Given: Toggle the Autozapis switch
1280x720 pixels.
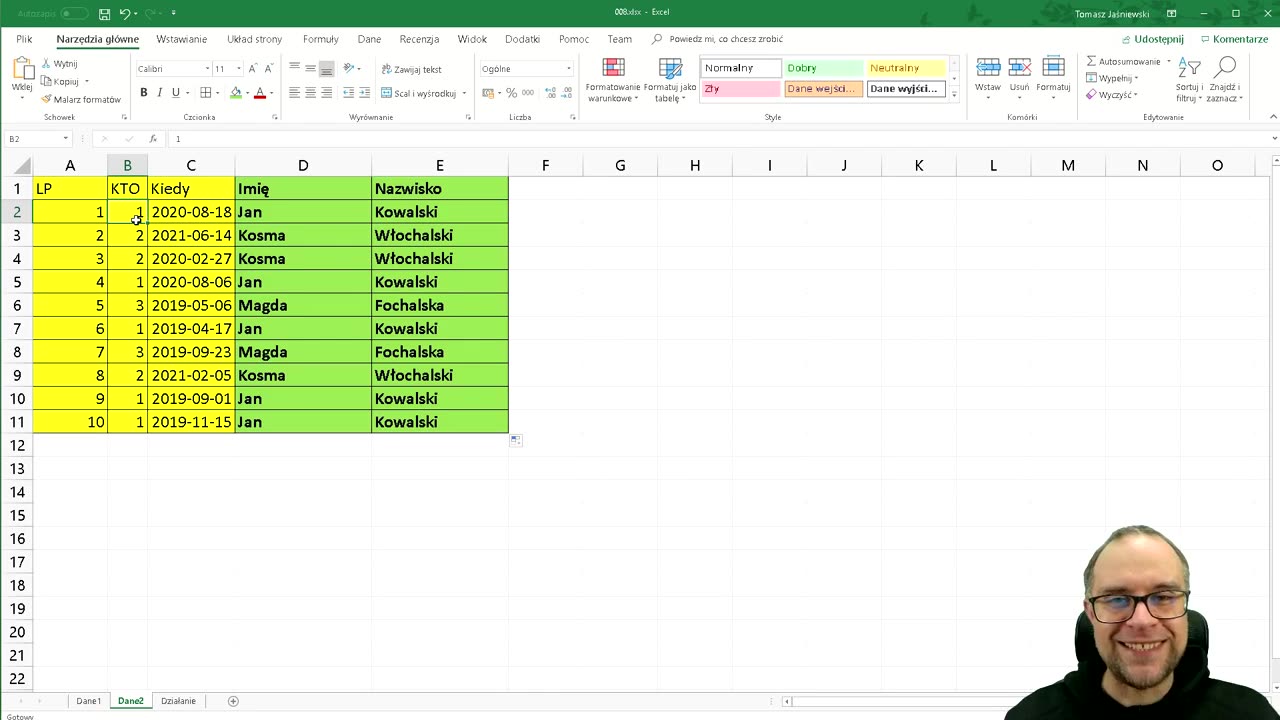Looking at the screenshot, I should [x=73, y=14].
